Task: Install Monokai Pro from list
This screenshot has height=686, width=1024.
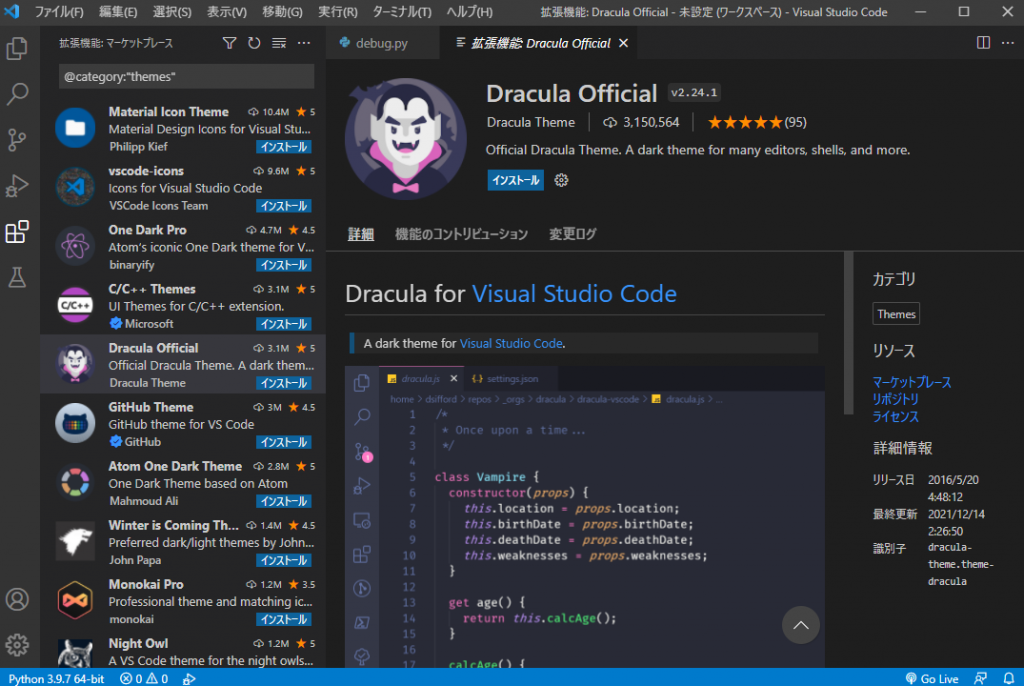Action: coord(283,619)
